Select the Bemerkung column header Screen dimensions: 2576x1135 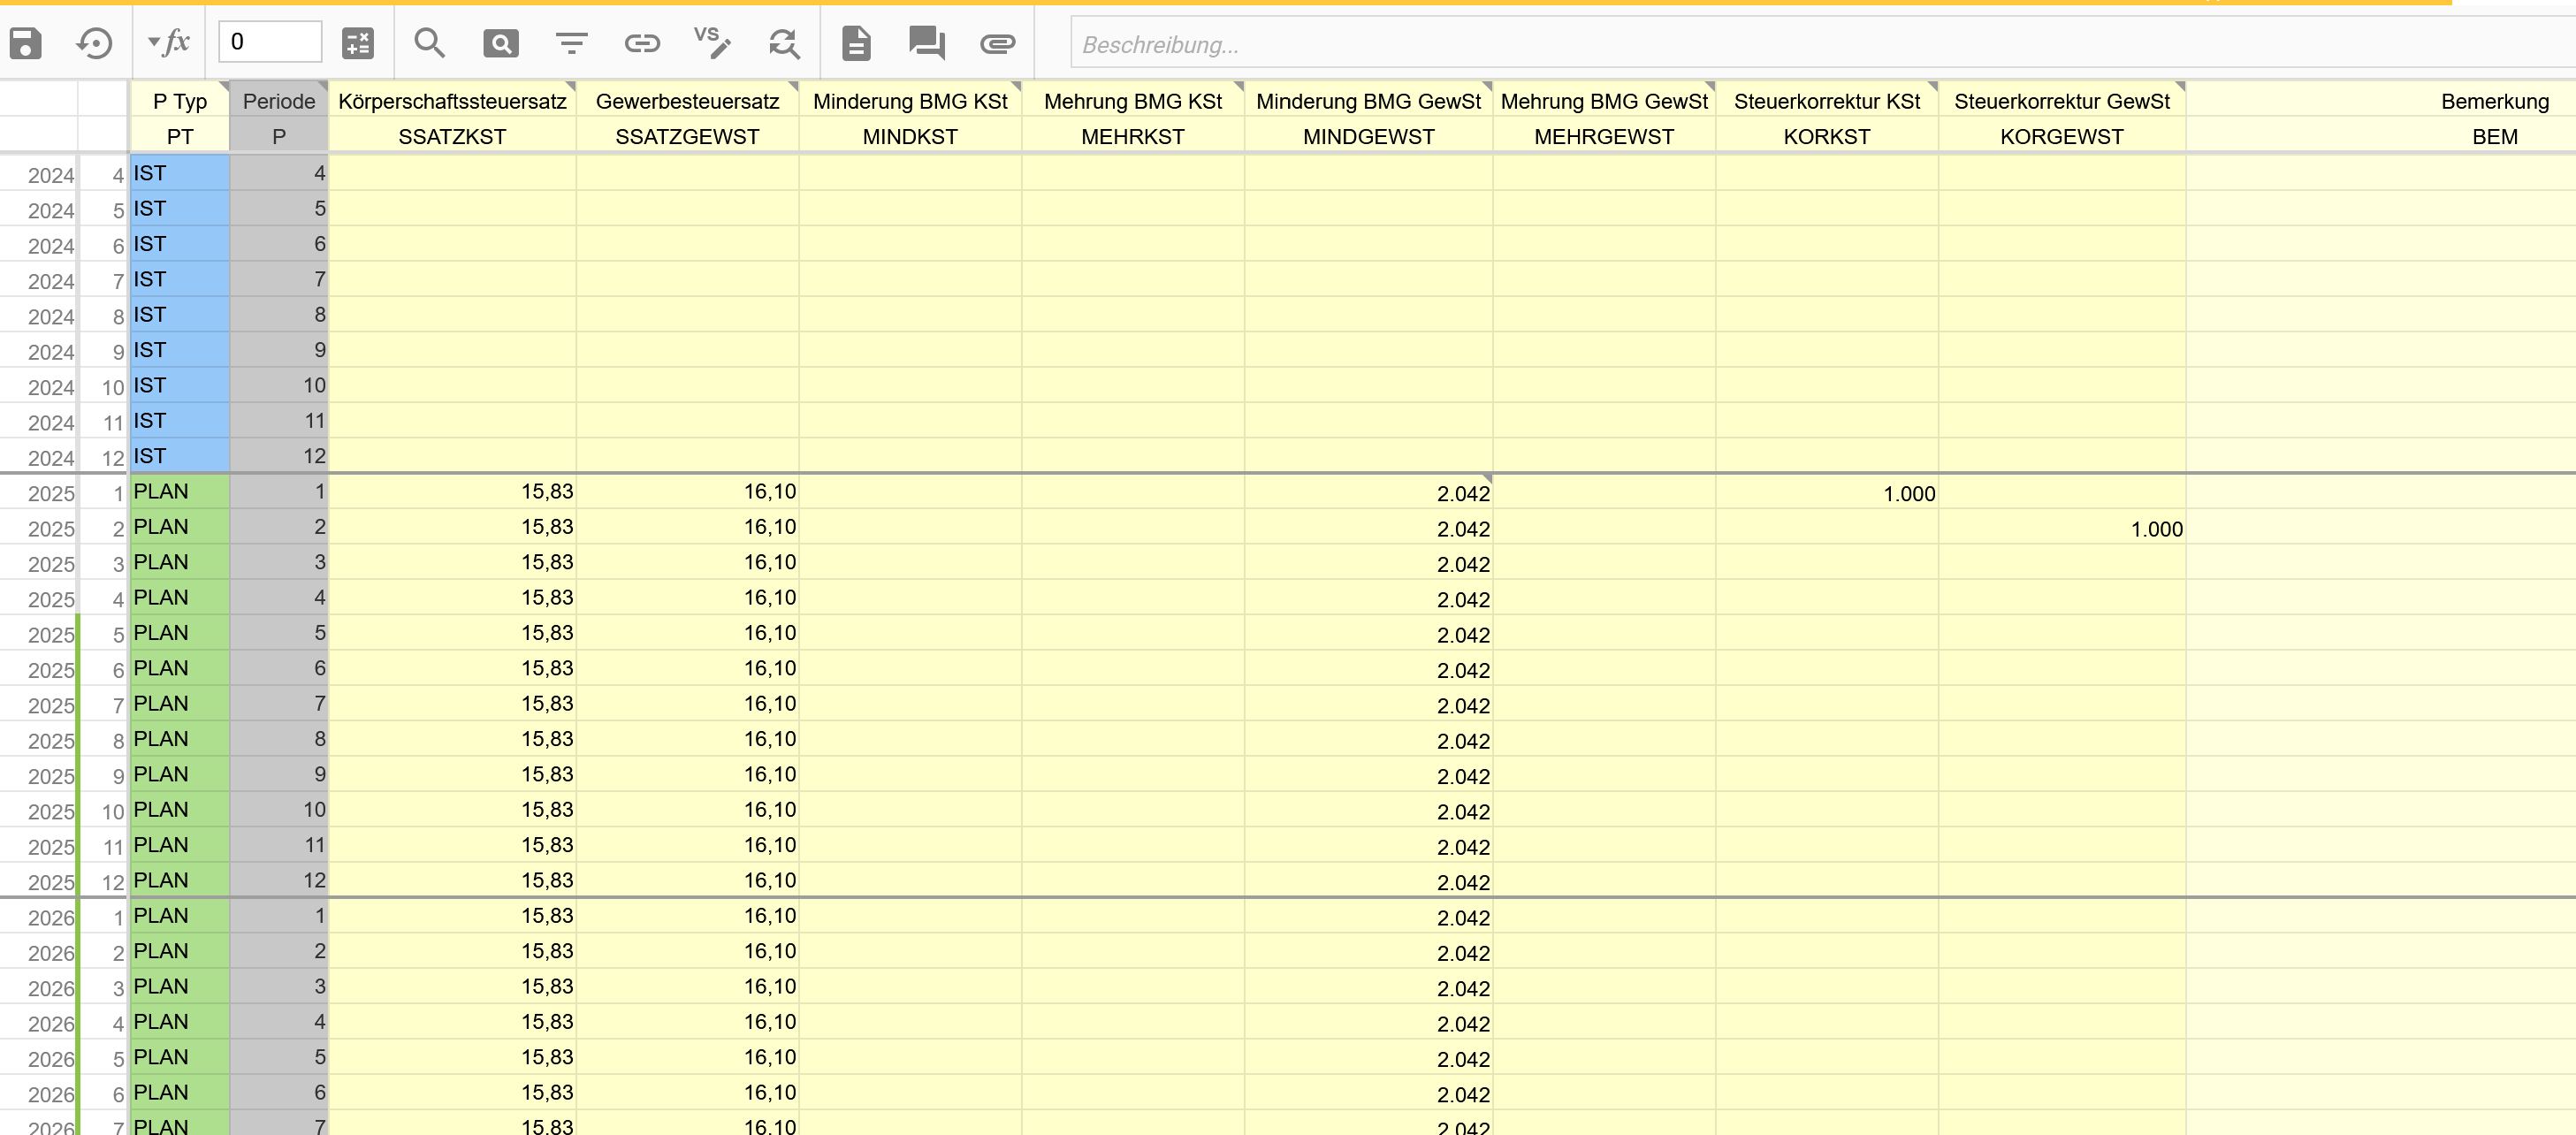(x=2494, y=101)
